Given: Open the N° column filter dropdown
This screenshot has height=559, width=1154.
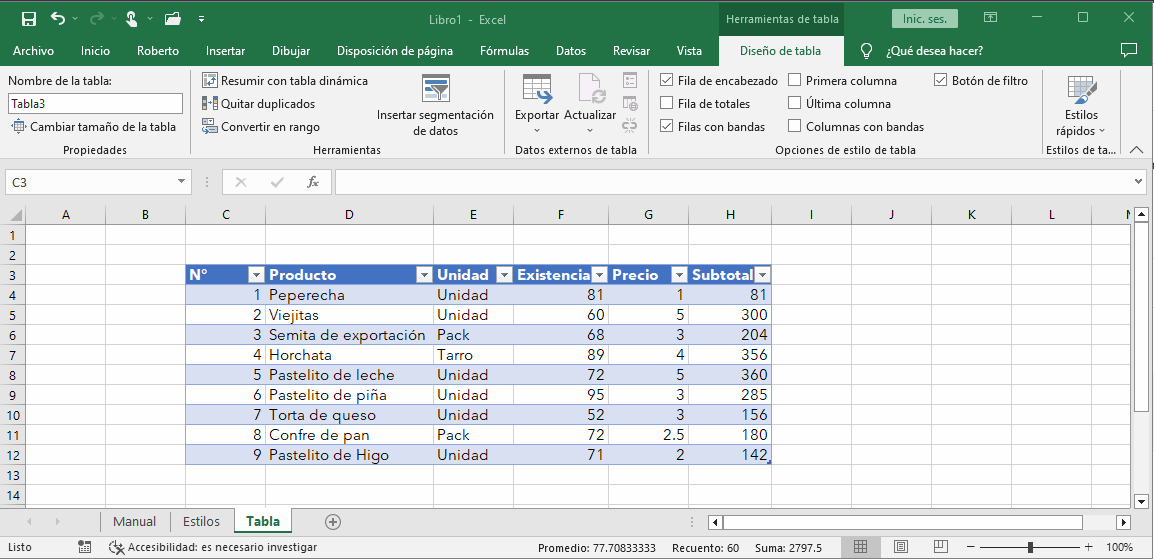Looking at the screenshot, I should pyautogui.click(x=256, y=275).
